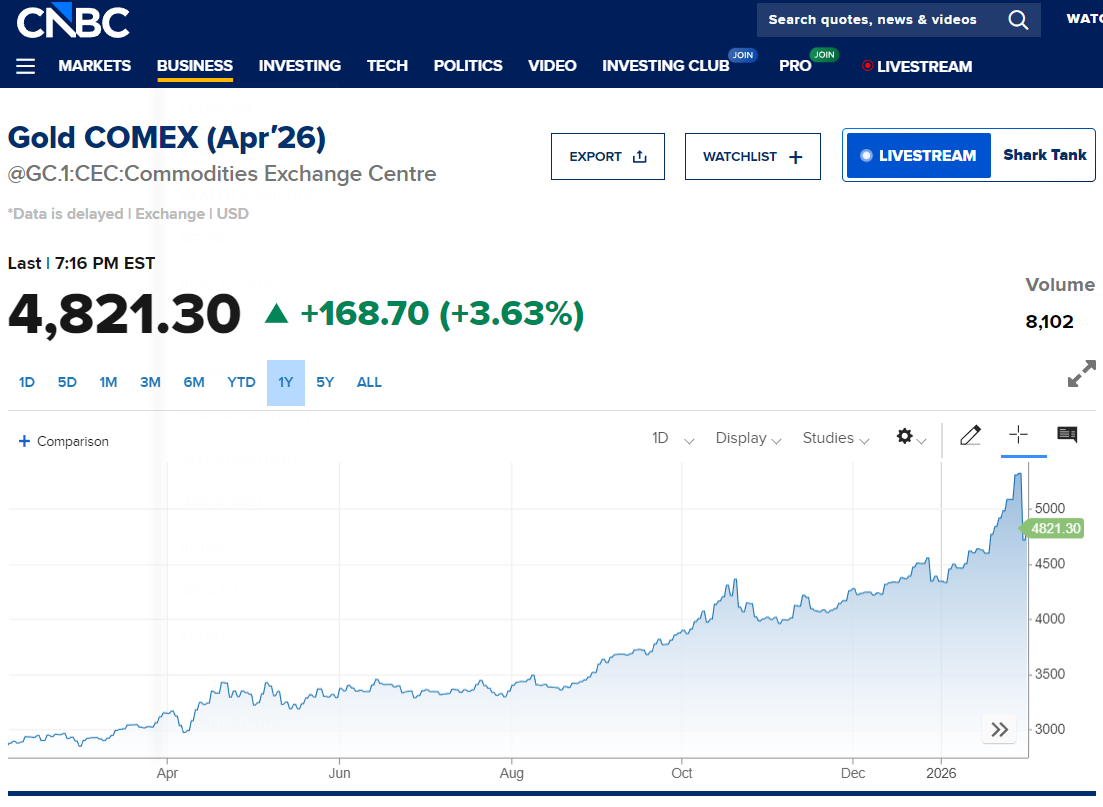
Task: Select the 5D time range
Action: click(x=67, y=382)
